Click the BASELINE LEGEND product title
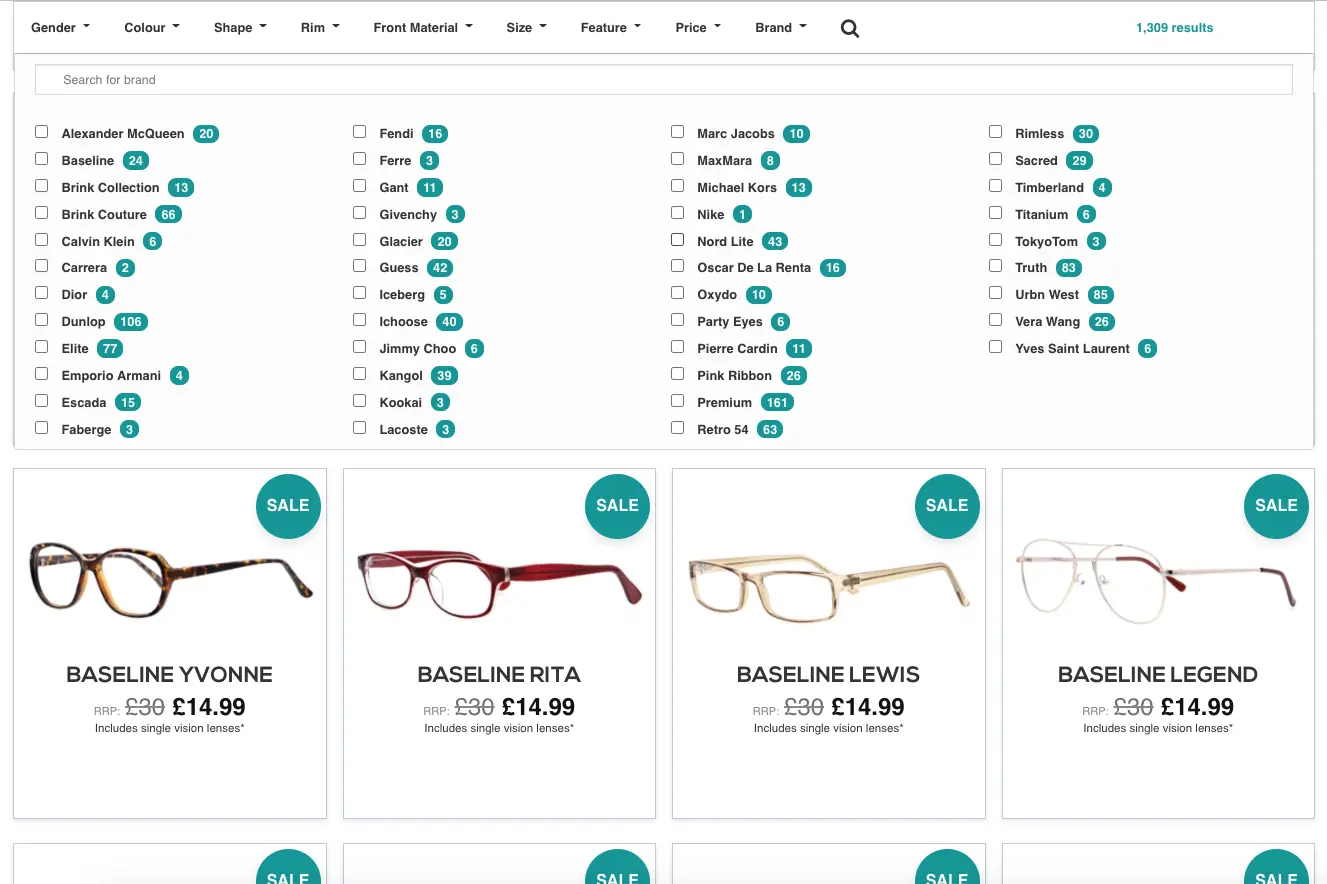 (1158, 675)
